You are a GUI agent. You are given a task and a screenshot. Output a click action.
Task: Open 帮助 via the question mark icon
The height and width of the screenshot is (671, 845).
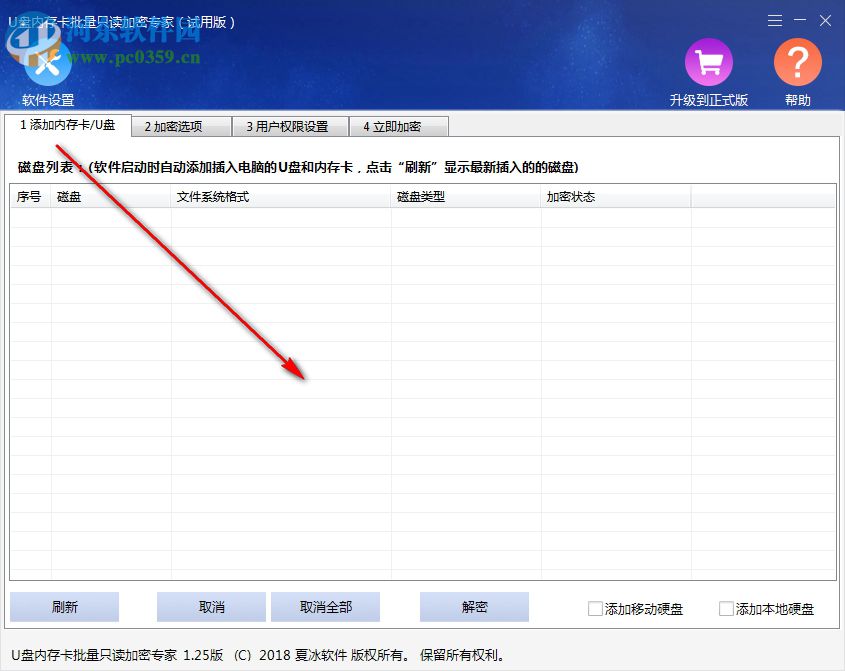coord(797,62)
